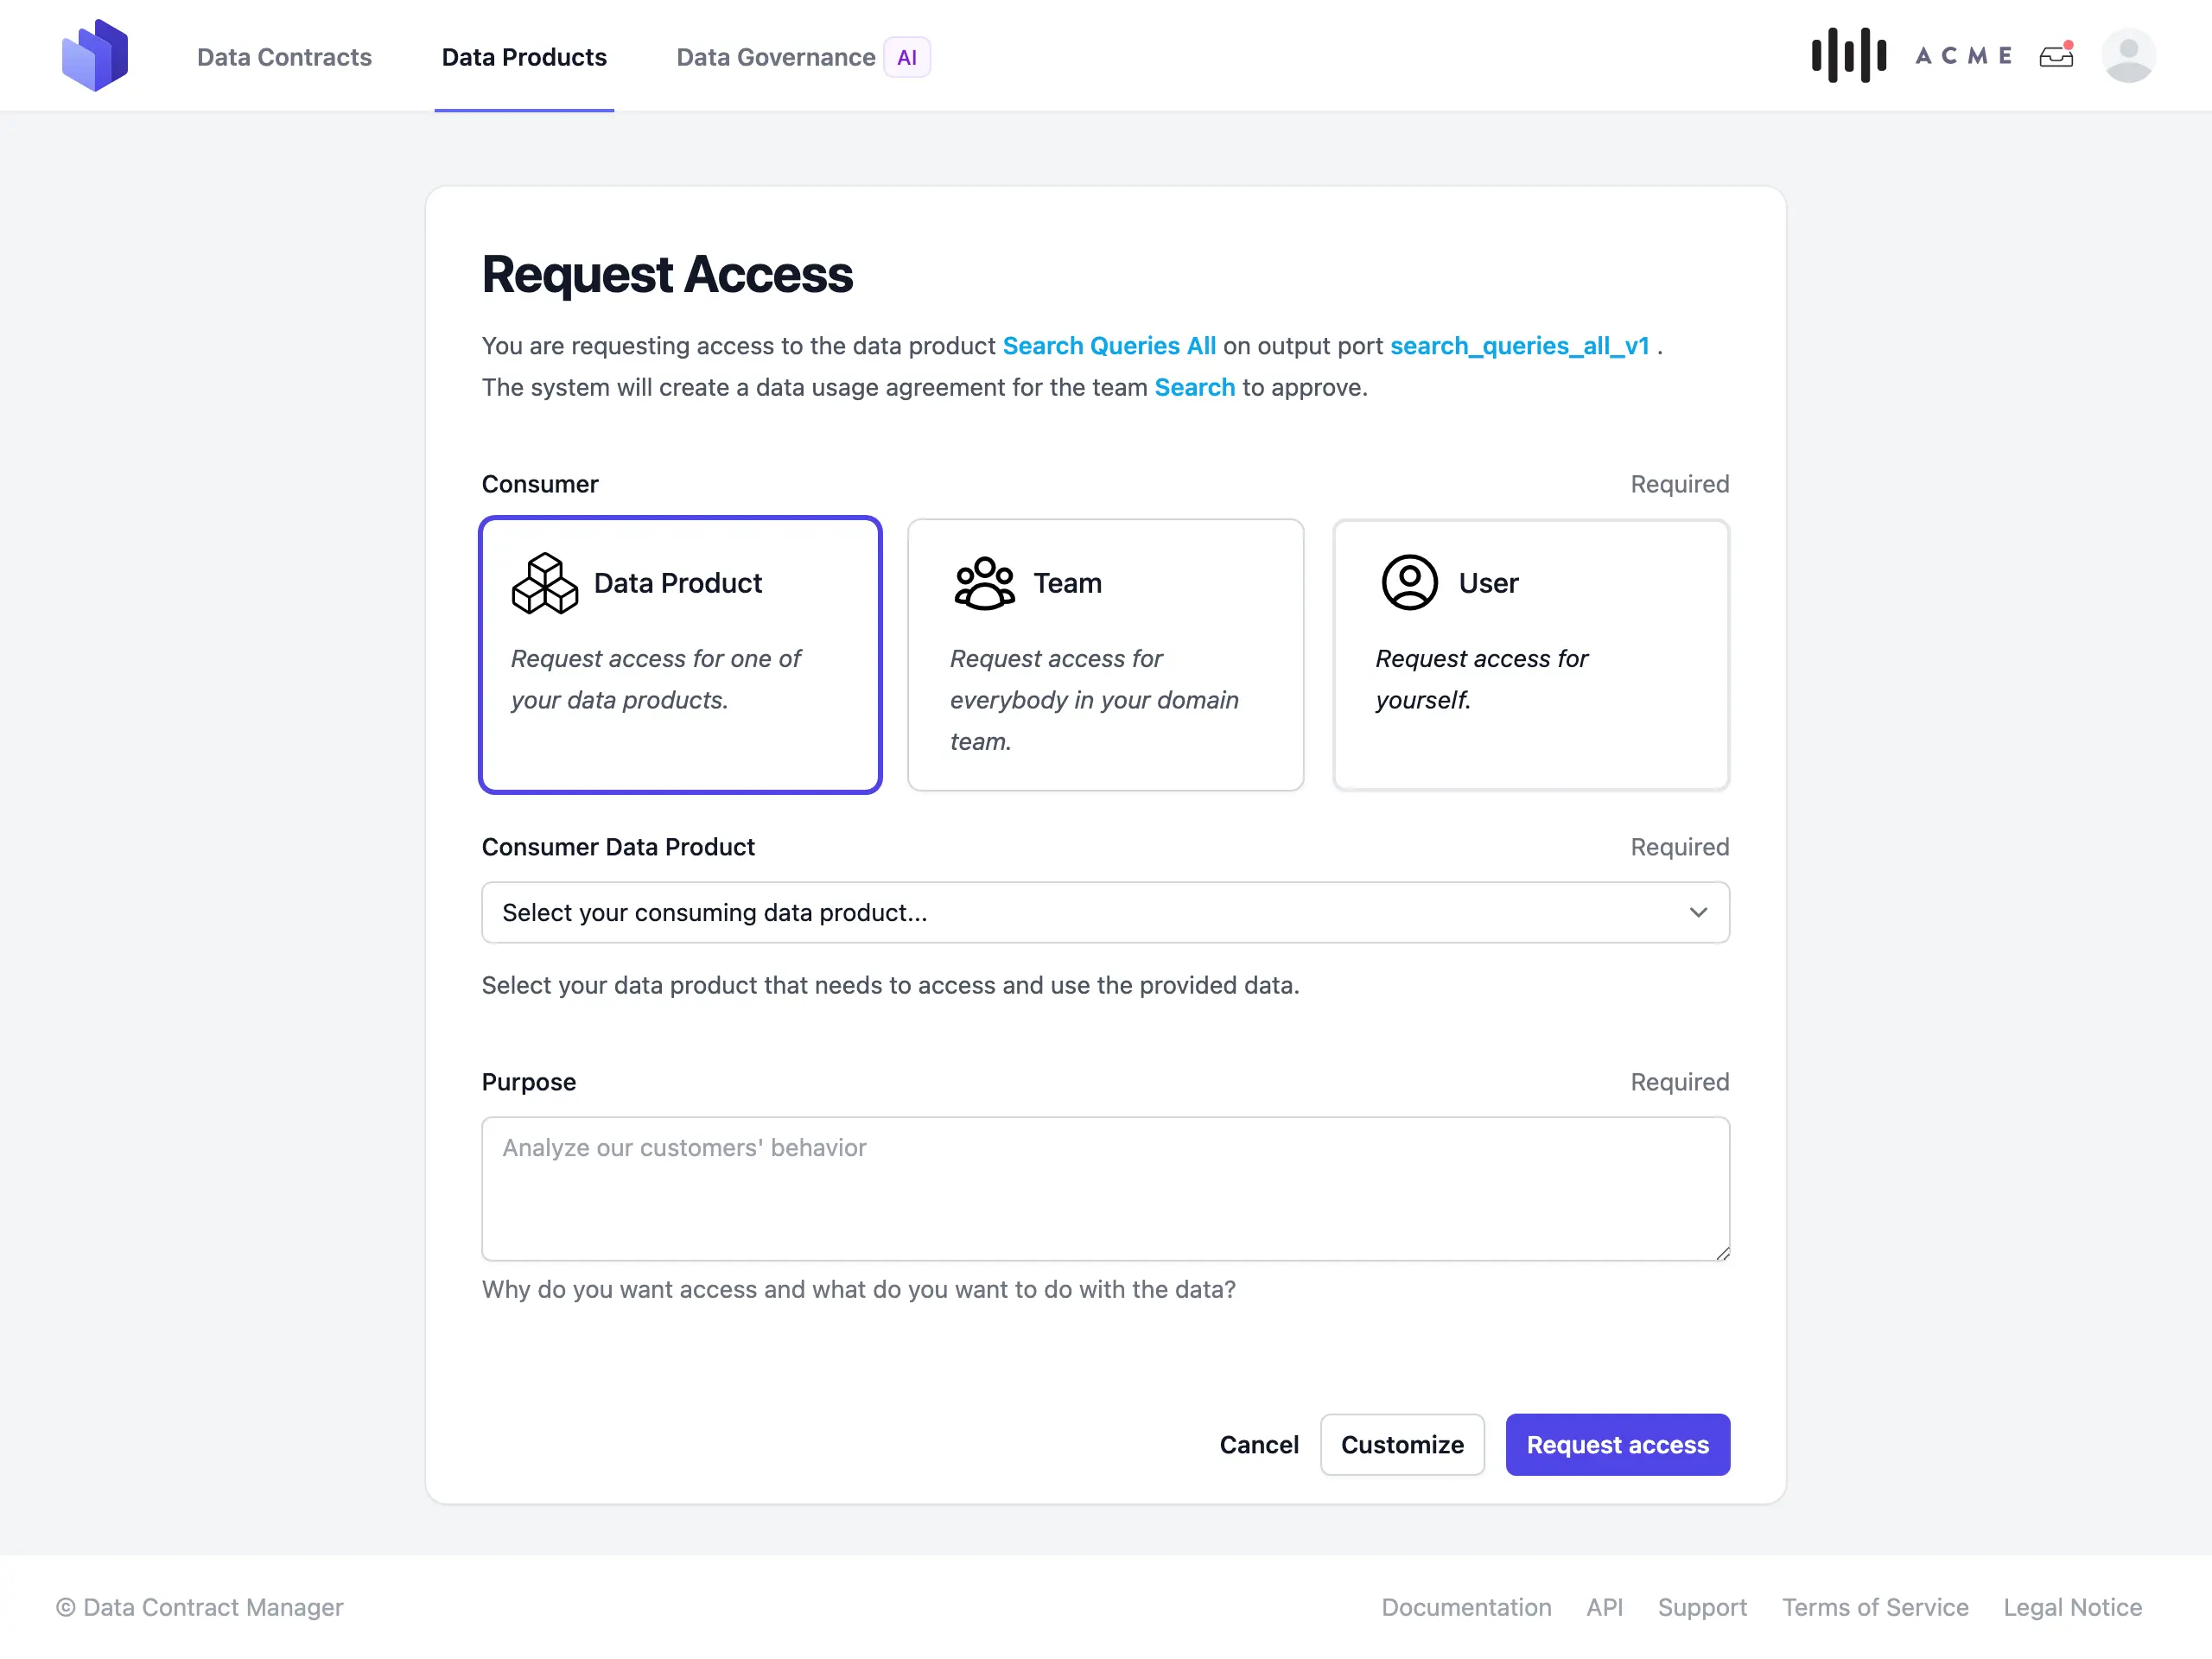2212x1659 pixels.
Task: Open the Search Queries All link
Action: click(1109, 345)
